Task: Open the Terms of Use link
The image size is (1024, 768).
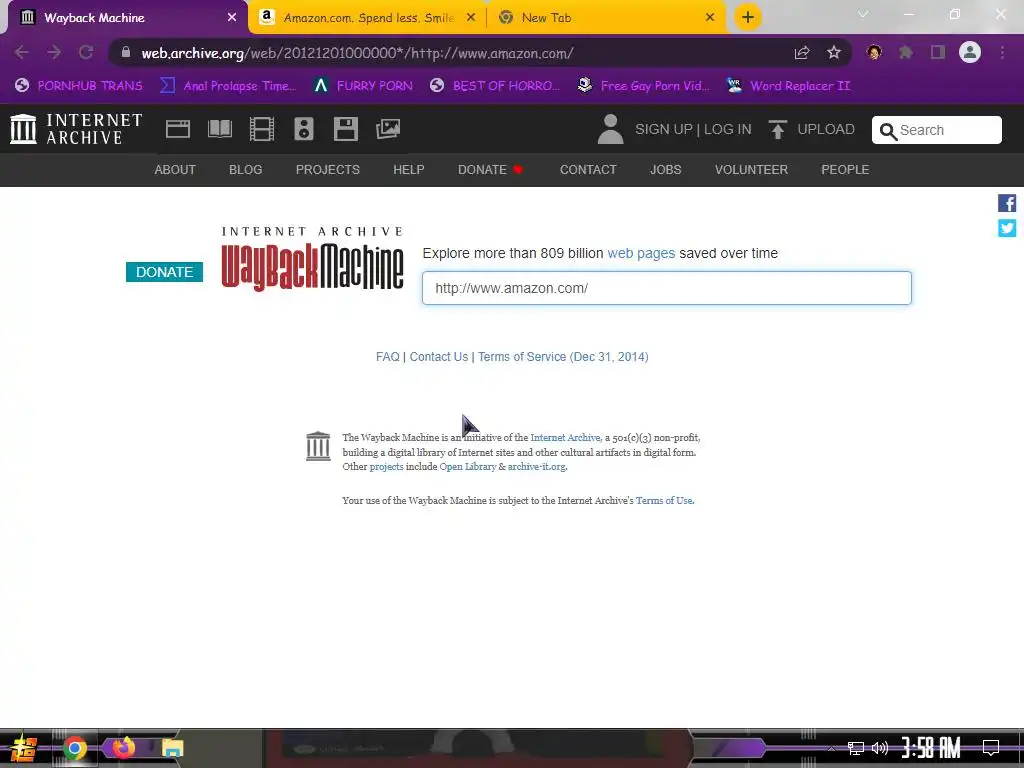Action: (664, 501)
